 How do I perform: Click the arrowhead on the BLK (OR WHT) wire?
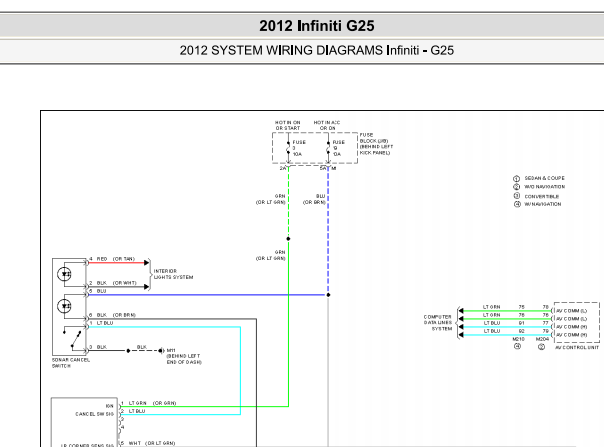point(146,287)
